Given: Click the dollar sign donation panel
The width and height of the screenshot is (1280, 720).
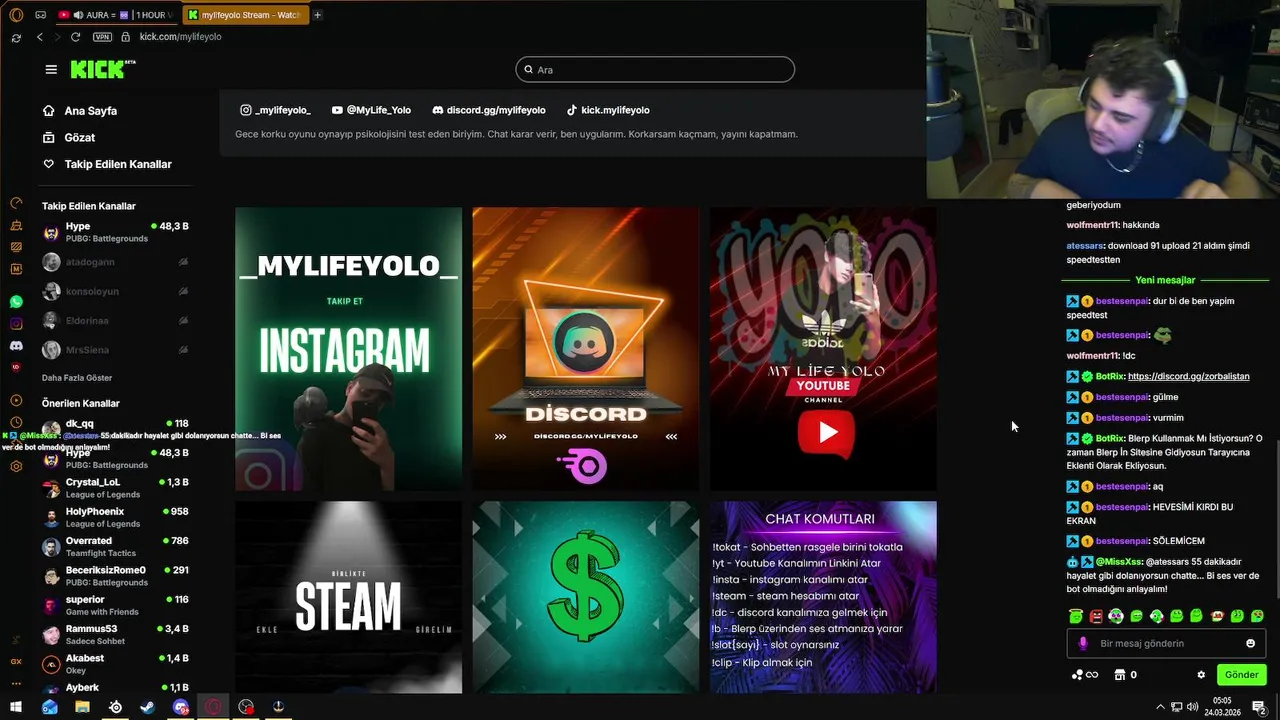Looking at the screenshot, I should [x=585, y=597].
